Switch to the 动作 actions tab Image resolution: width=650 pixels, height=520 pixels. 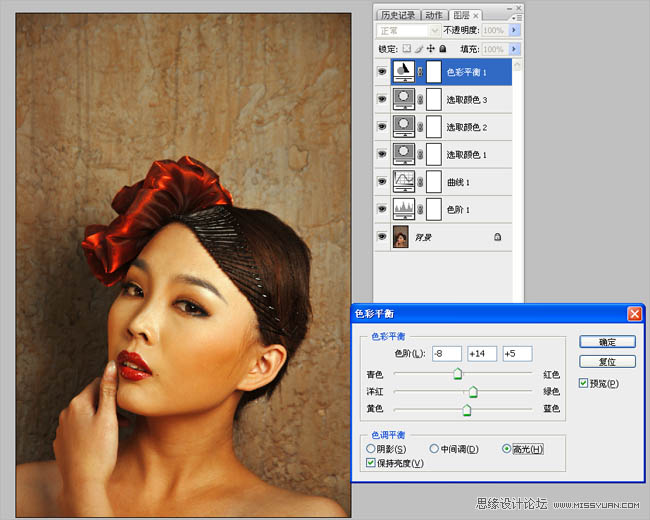(433, 15)
